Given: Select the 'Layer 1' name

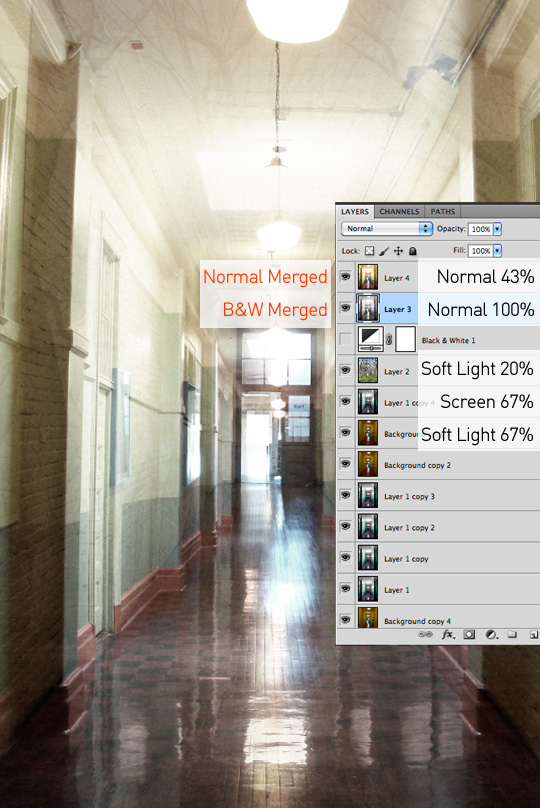Looking at the screenshot, I should coord(397,590).
